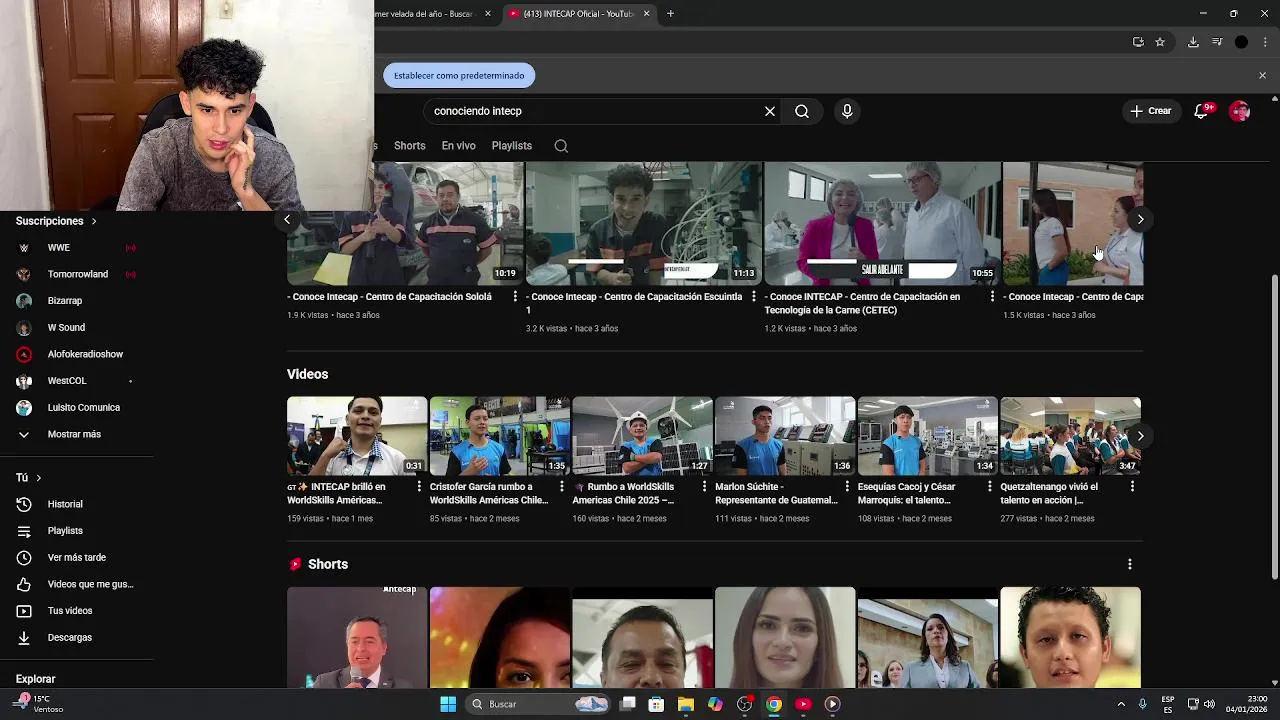Play the Marlon Súchite video thumbnail
The height and width of the screenshot is (720, 1280).
point(785,436)
